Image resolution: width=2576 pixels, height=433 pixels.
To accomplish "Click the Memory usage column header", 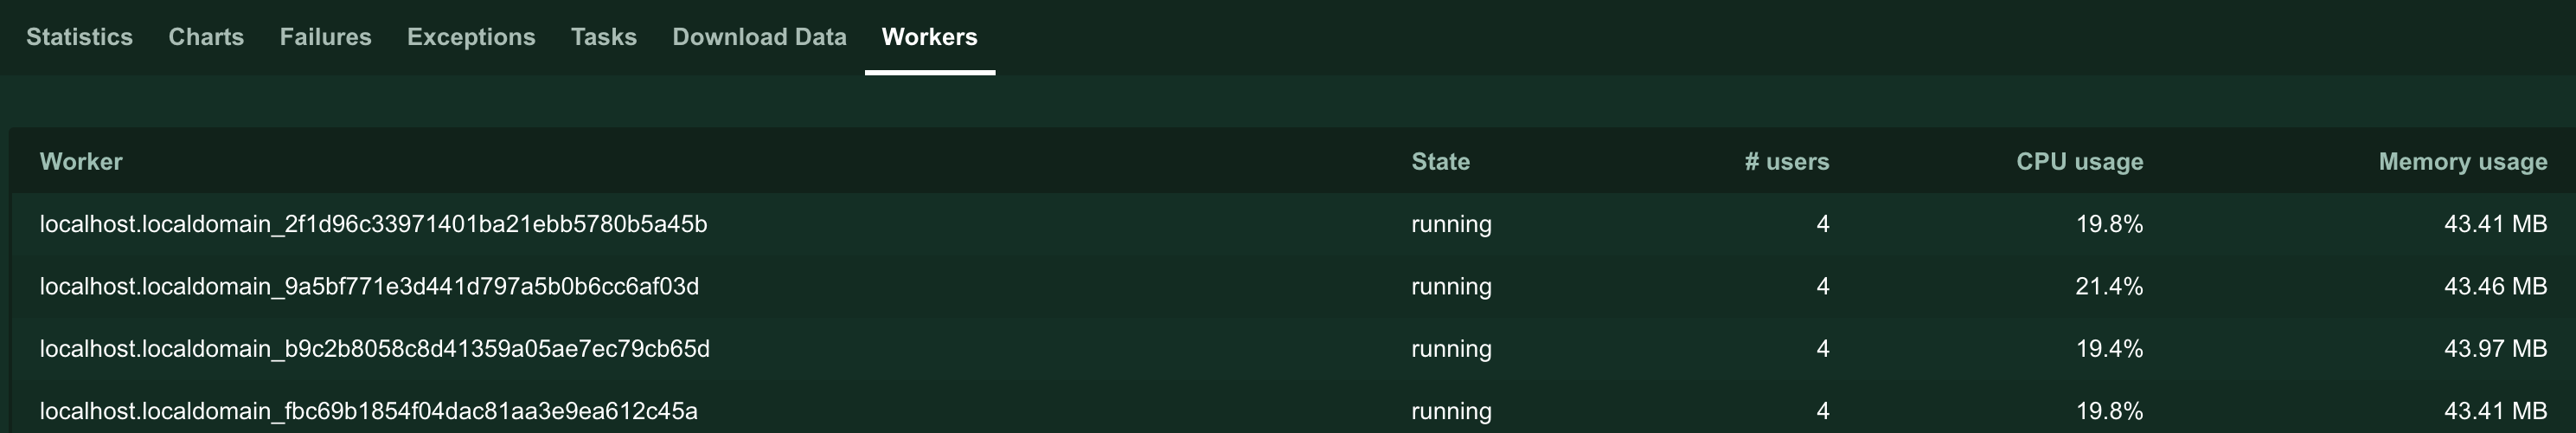I will [2462, 162].
